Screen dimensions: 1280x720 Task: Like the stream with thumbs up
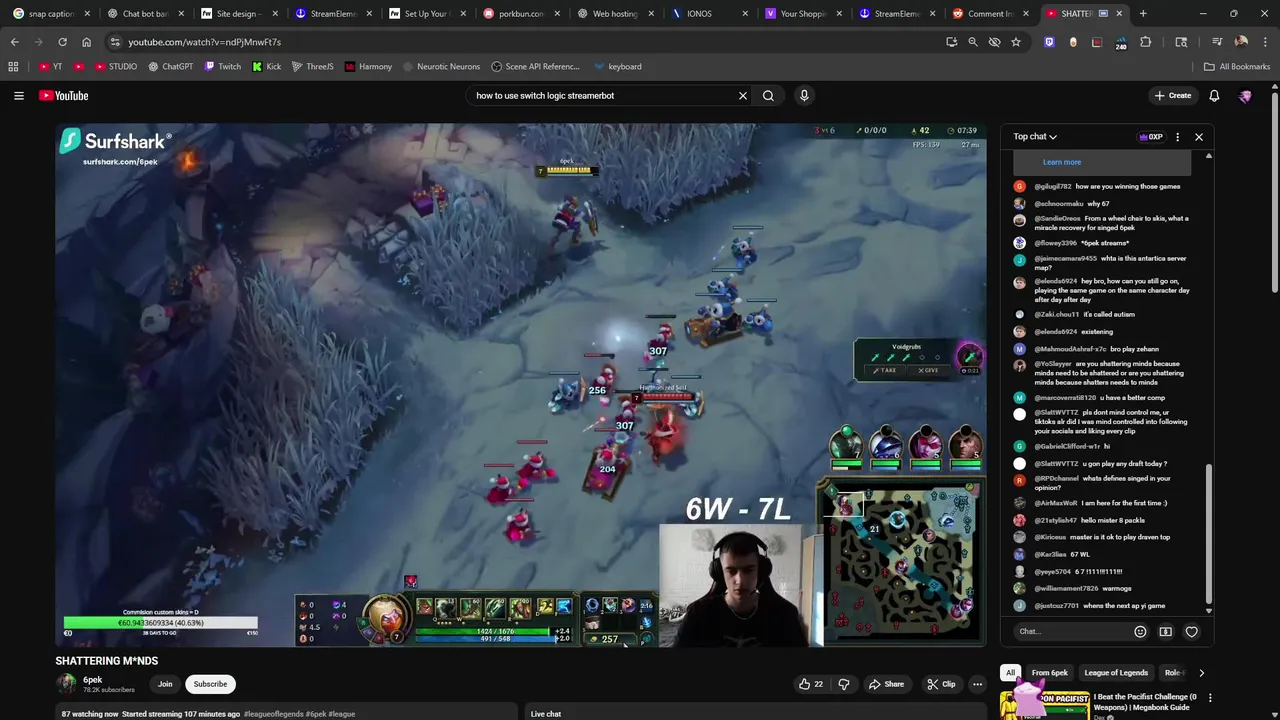[811, 684]
